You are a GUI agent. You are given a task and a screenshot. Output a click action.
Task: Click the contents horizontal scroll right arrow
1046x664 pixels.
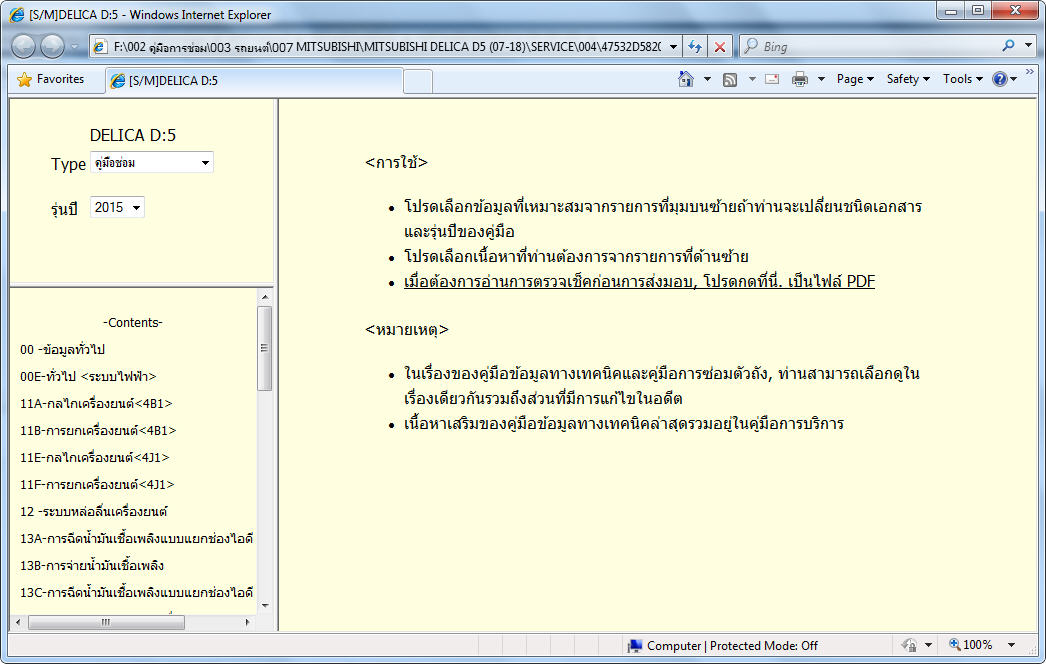(x=247, y=622)
